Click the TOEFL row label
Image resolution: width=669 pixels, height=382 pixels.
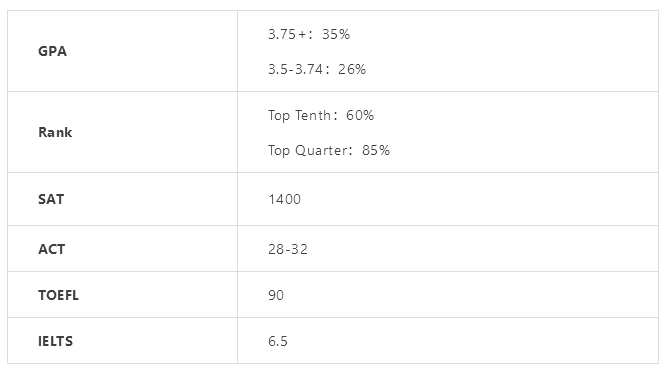pos(58,295)
